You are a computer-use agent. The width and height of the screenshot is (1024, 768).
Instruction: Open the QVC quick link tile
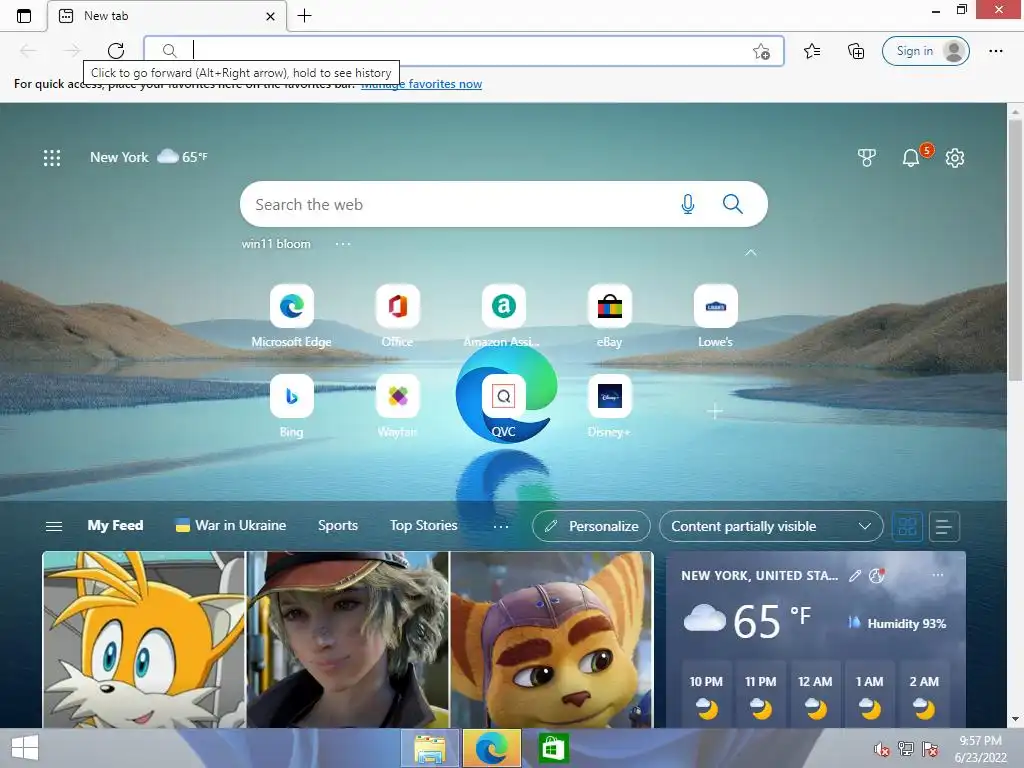point(503,405)
